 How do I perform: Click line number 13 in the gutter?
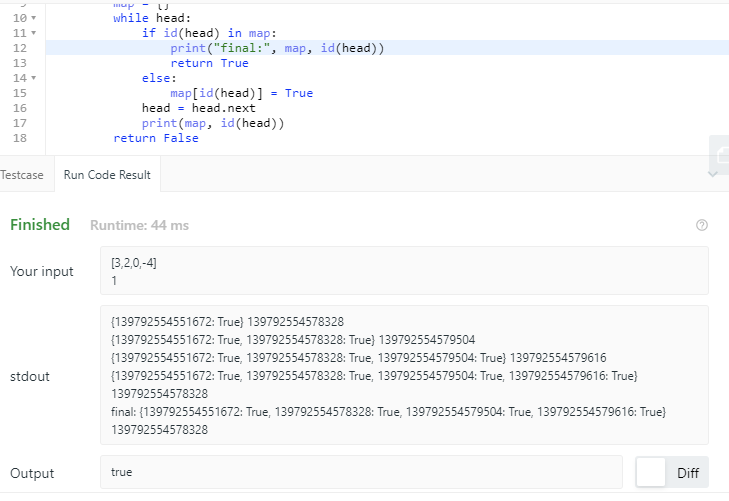click(x=20, y=63)
